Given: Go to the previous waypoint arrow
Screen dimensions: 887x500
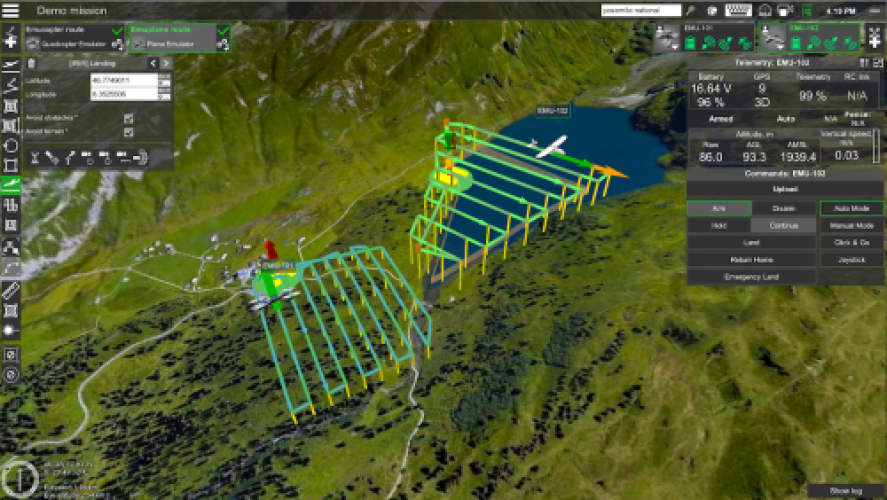Looking at the screenshot, I should (153, 63).
